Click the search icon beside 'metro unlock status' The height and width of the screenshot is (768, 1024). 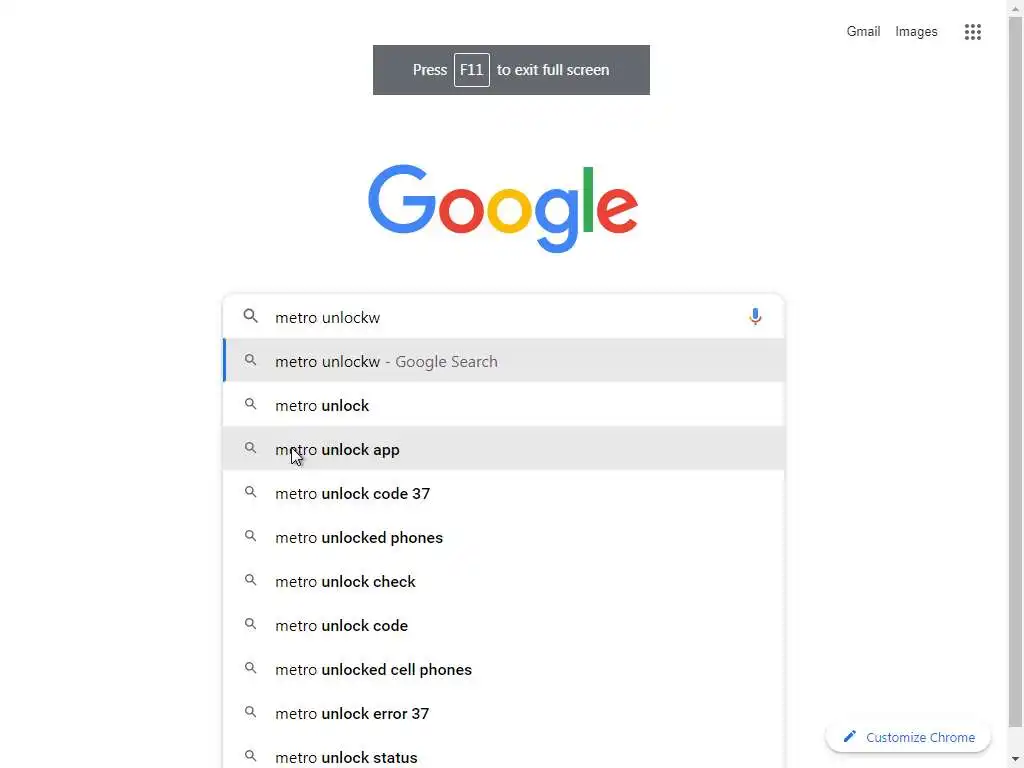point(251,756)
